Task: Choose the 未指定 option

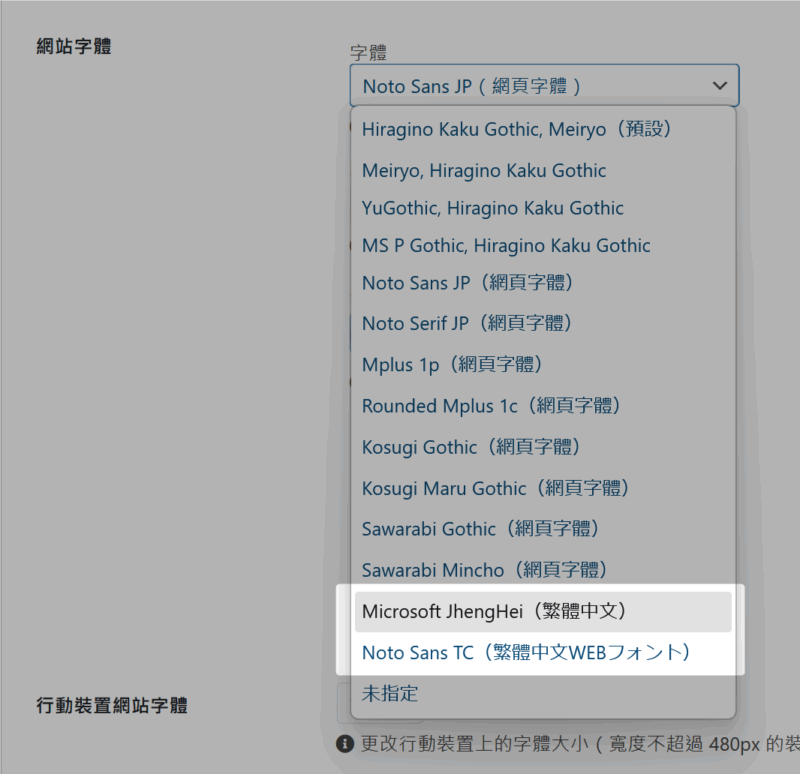Action: [x=543, y=694]
